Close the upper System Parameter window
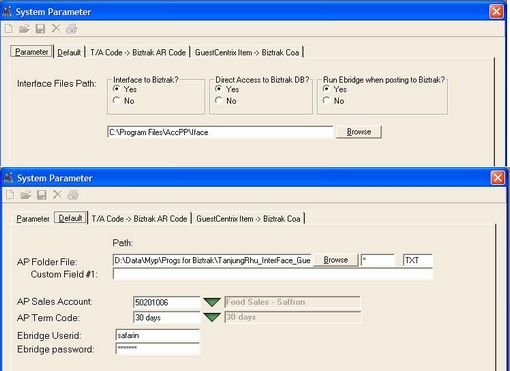 496,12
